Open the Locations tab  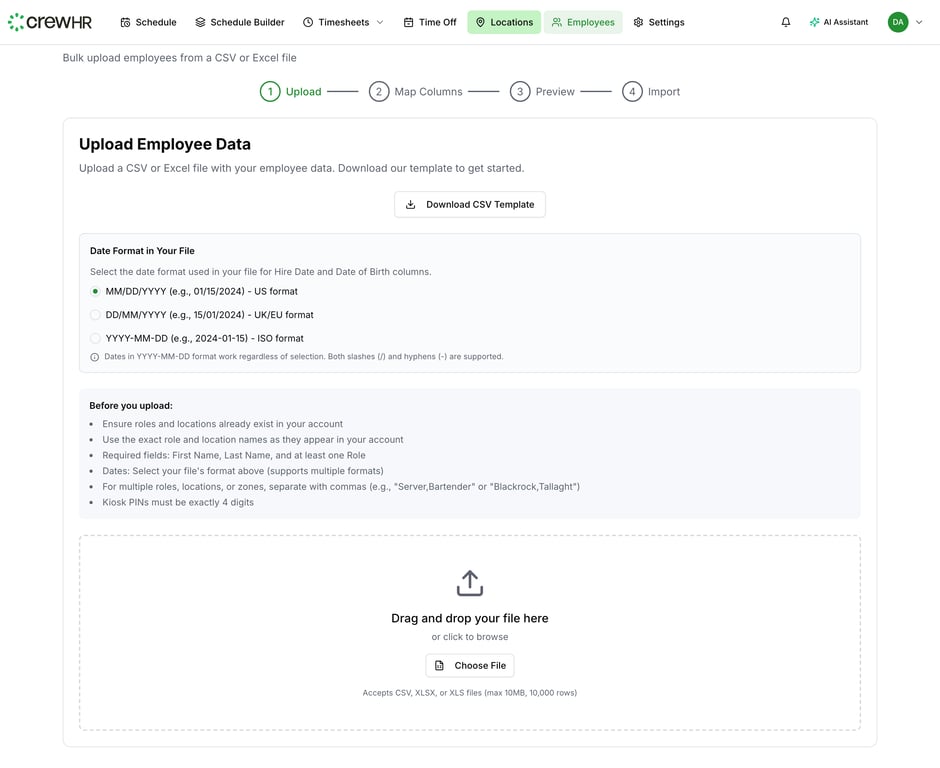(x=504, y=22)
